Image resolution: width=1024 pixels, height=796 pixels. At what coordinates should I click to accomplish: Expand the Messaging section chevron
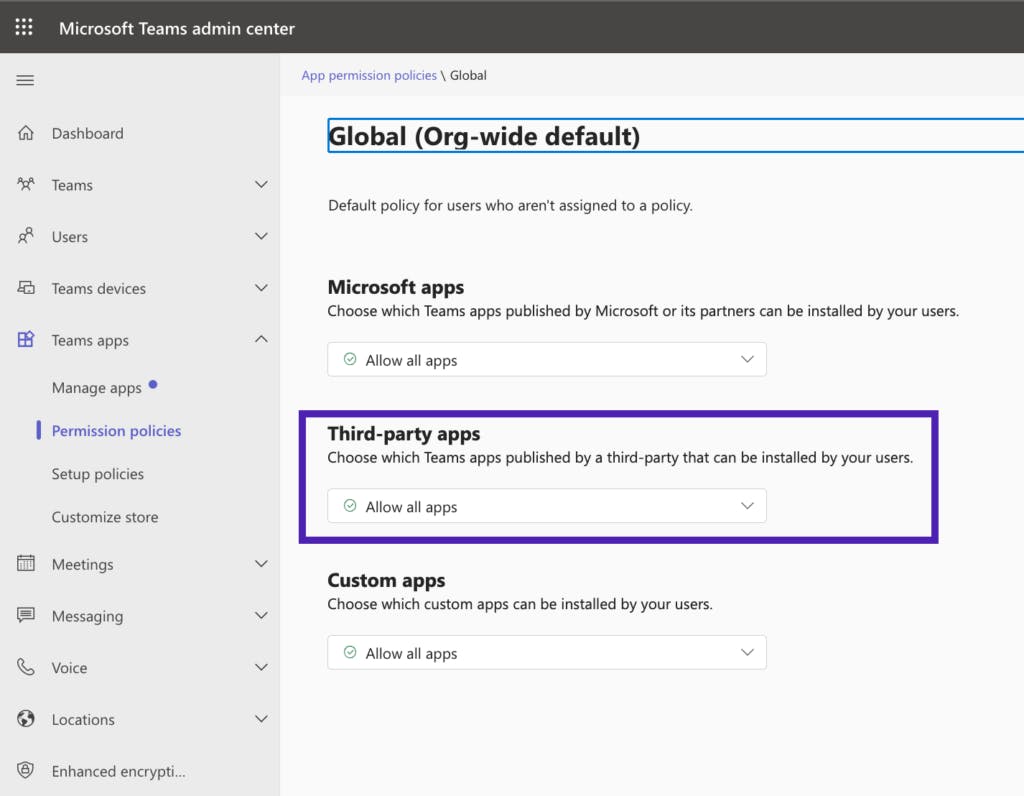click(261, 615)
